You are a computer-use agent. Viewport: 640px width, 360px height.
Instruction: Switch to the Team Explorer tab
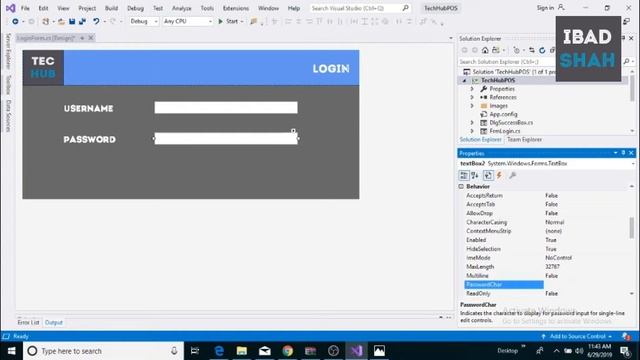click(524, 140)
